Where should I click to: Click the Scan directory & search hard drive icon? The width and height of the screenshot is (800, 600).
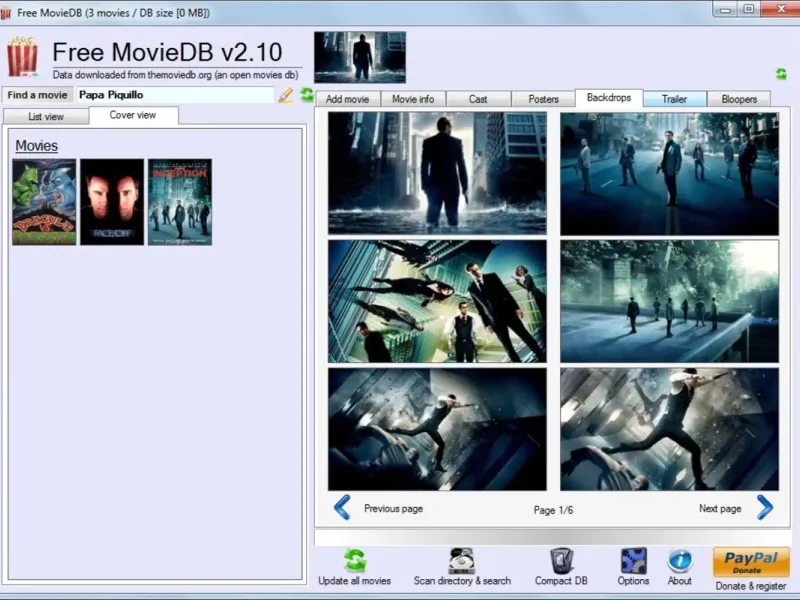coord(462,561)
